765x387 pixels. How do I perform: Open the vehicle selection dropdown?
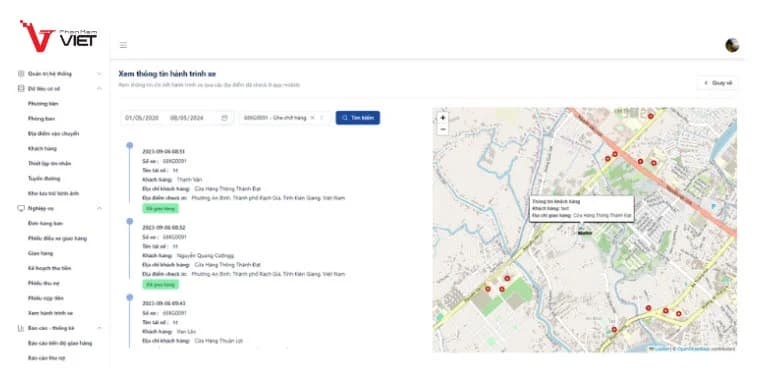284,118
